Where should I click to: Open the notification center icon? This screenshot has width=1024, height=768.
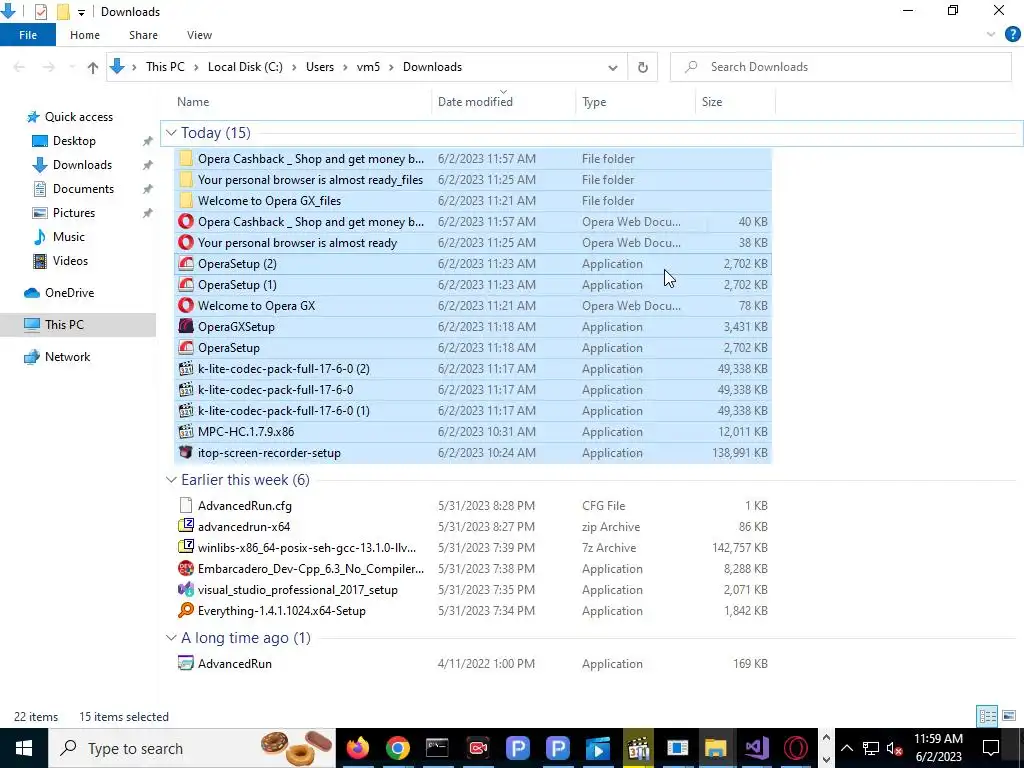tap(991, 748)
